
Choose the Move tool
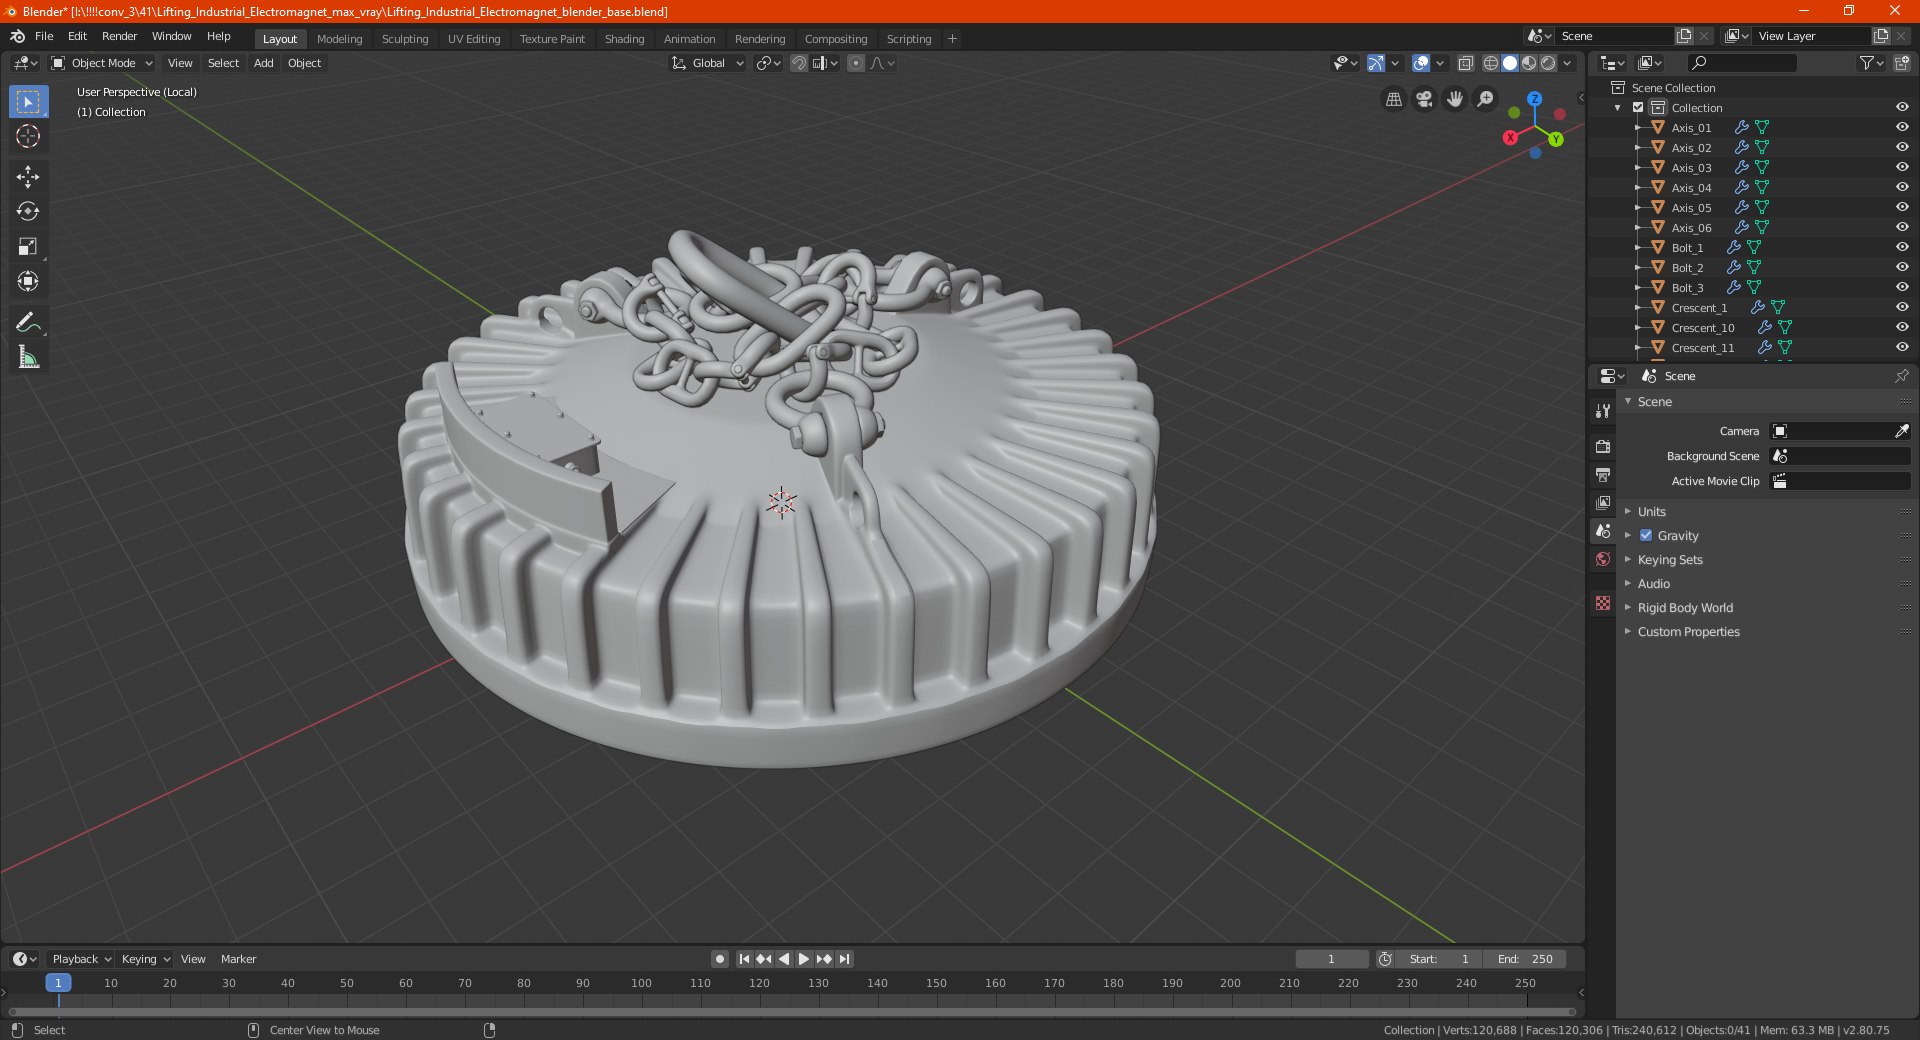[x=28, y=177]
